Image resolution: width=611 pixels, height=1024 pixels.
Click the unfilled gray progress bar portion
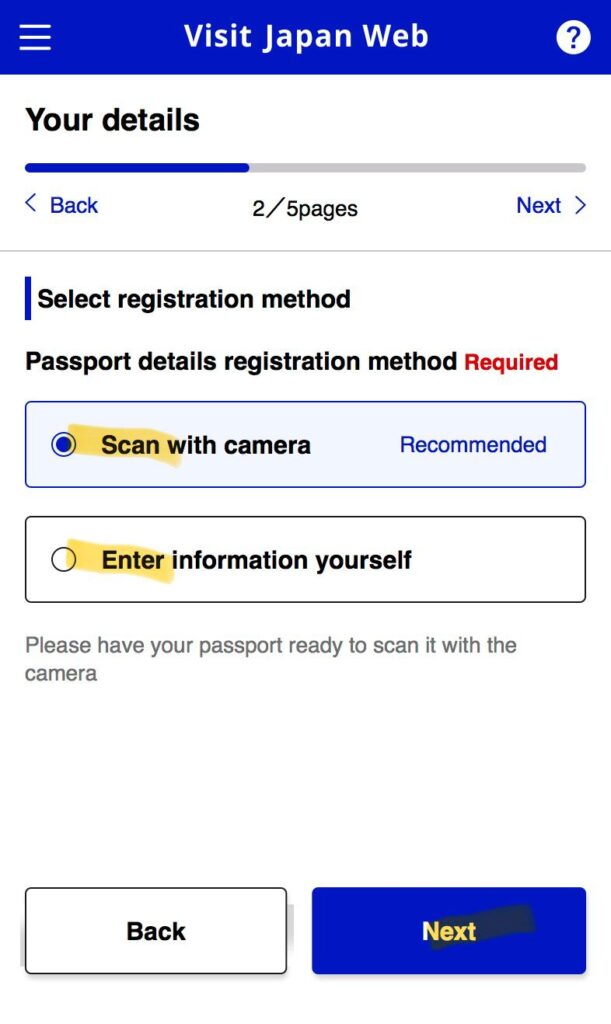point(416,168)
